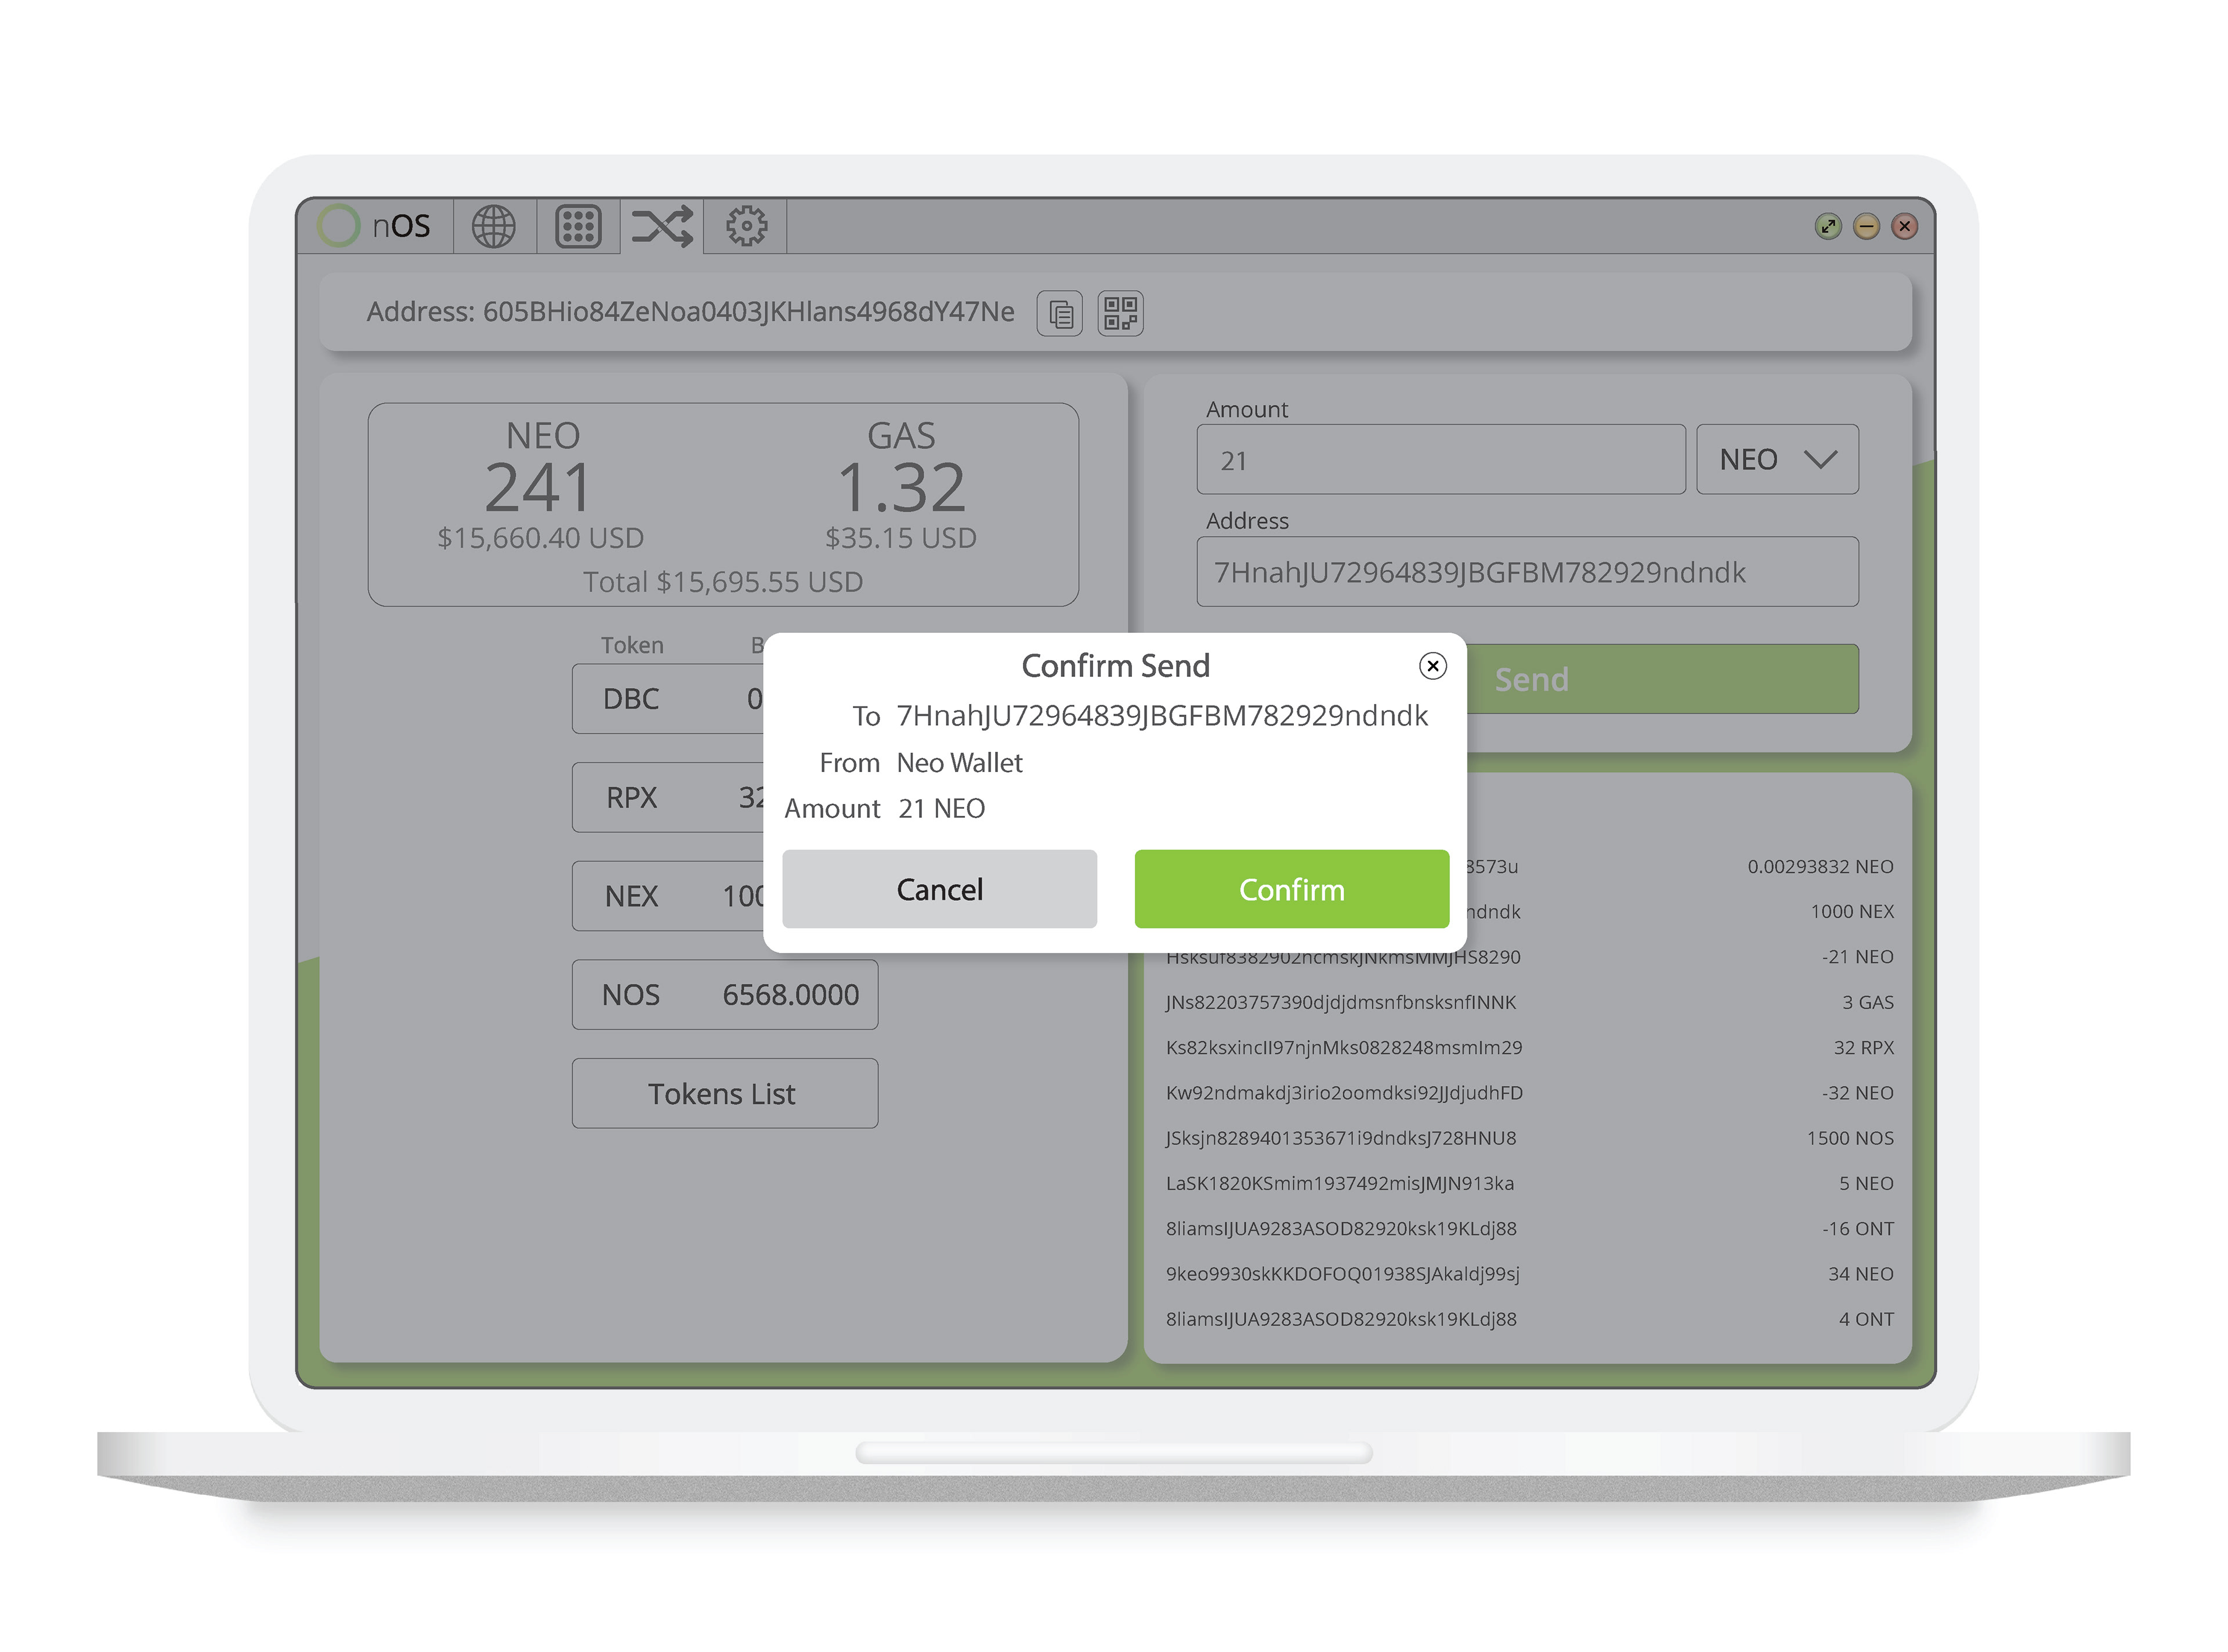Select the shuffle exchange icon
This screenshot has width=2228, height=1652.
tap(662, 227)
